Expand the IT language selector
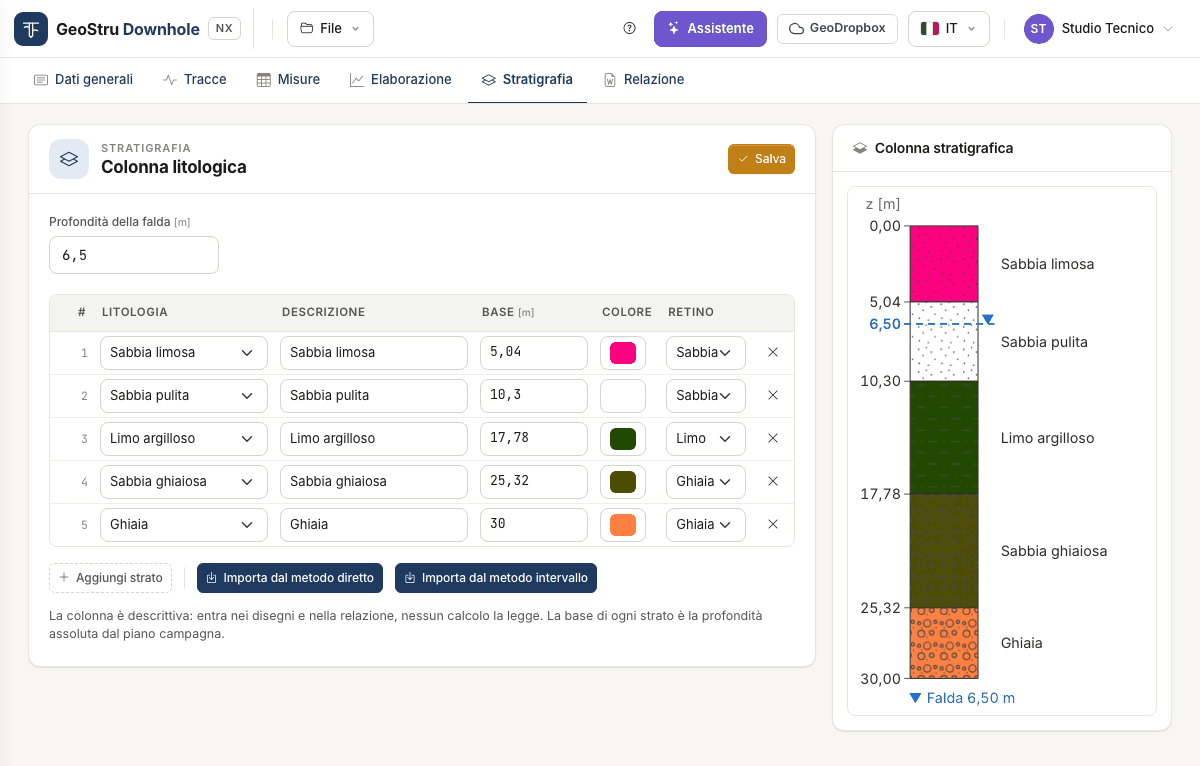The image size is (1200, 766). click(x=949, y=29)
